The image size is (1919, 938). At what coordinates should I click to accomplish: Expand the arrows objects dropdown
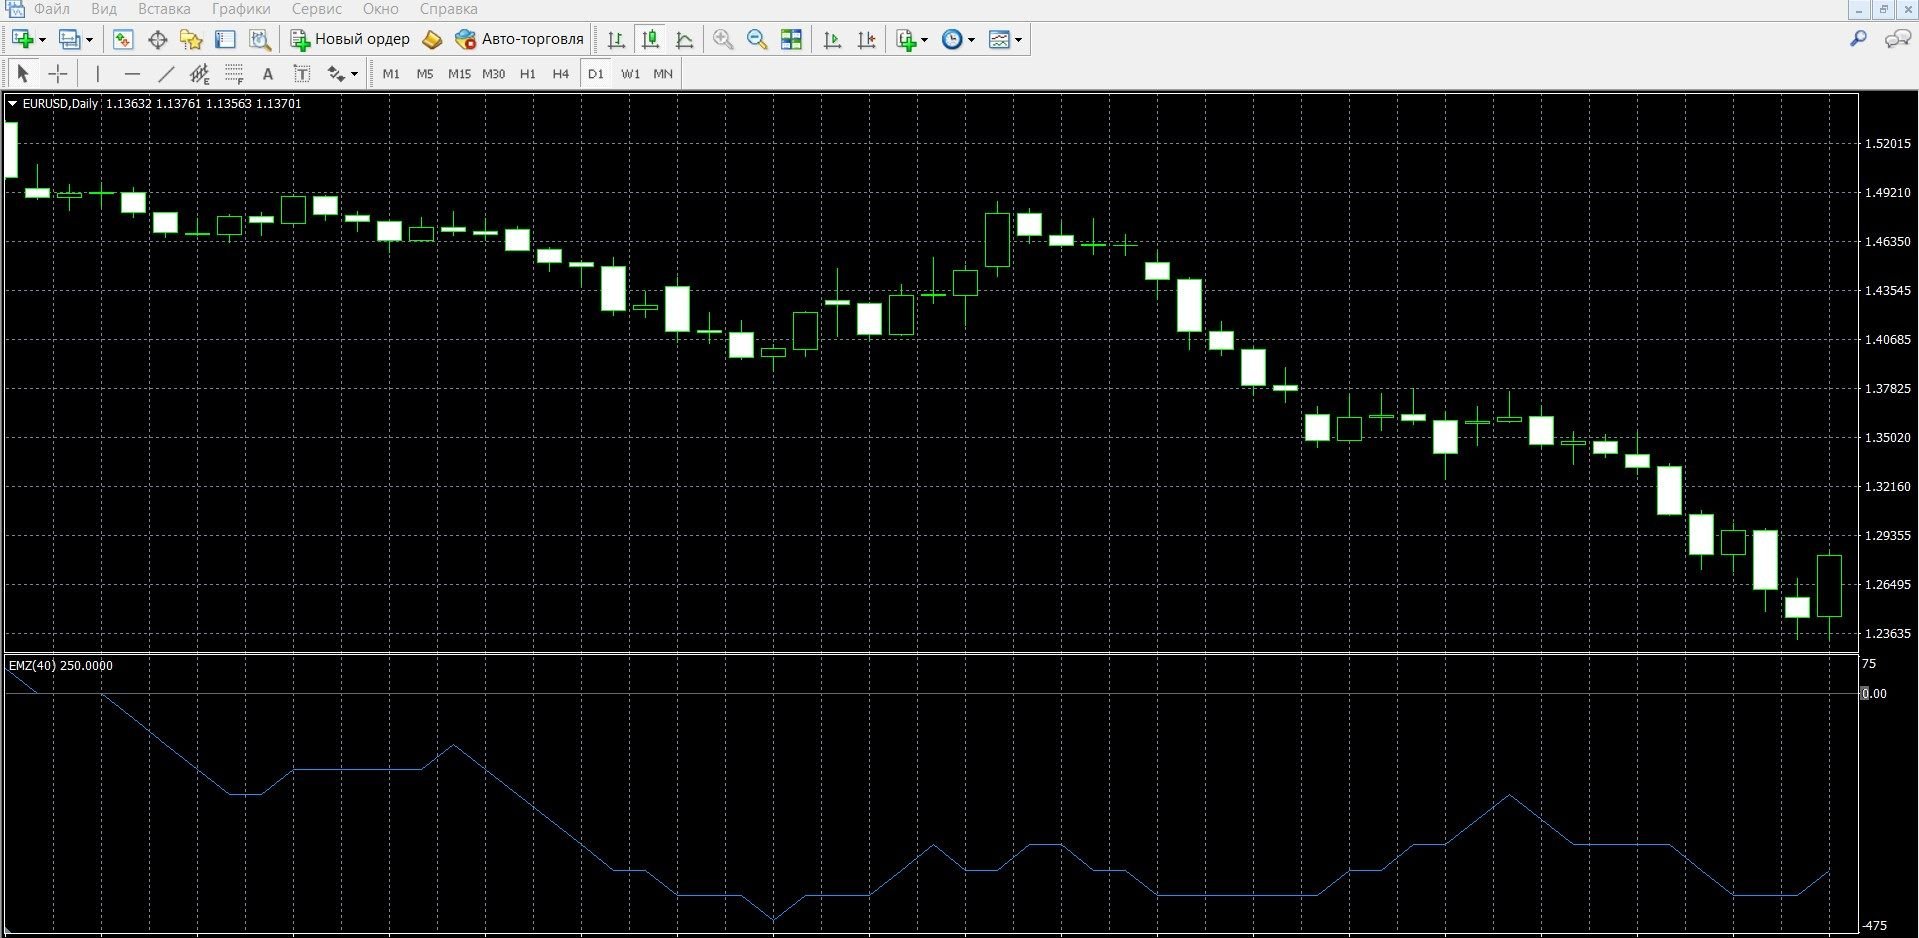pos(354,74)
